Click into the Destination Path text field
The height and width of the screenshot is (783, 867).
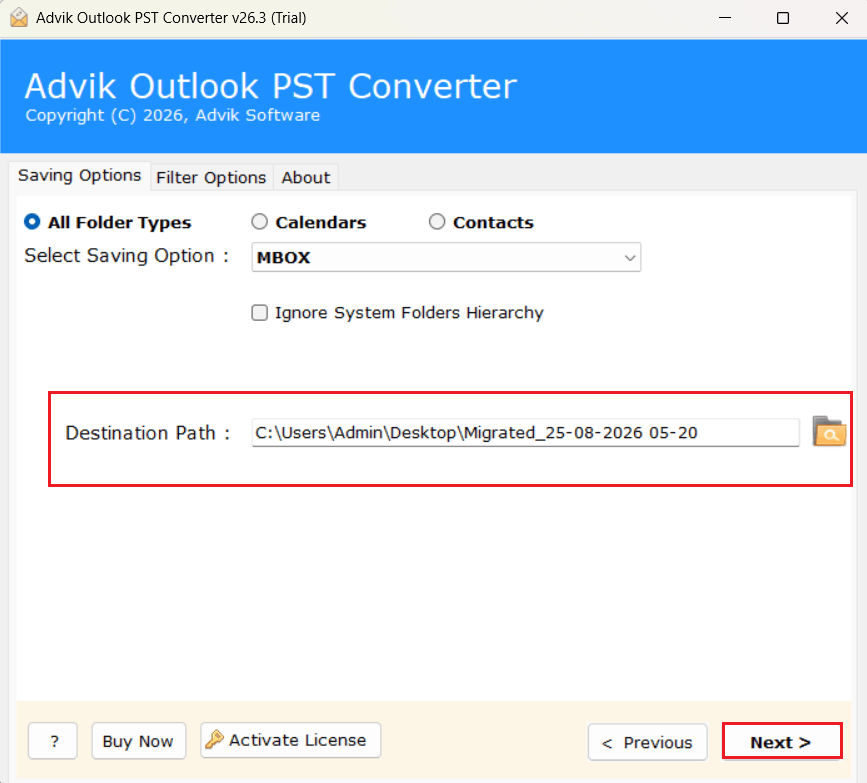coord(525,432)
